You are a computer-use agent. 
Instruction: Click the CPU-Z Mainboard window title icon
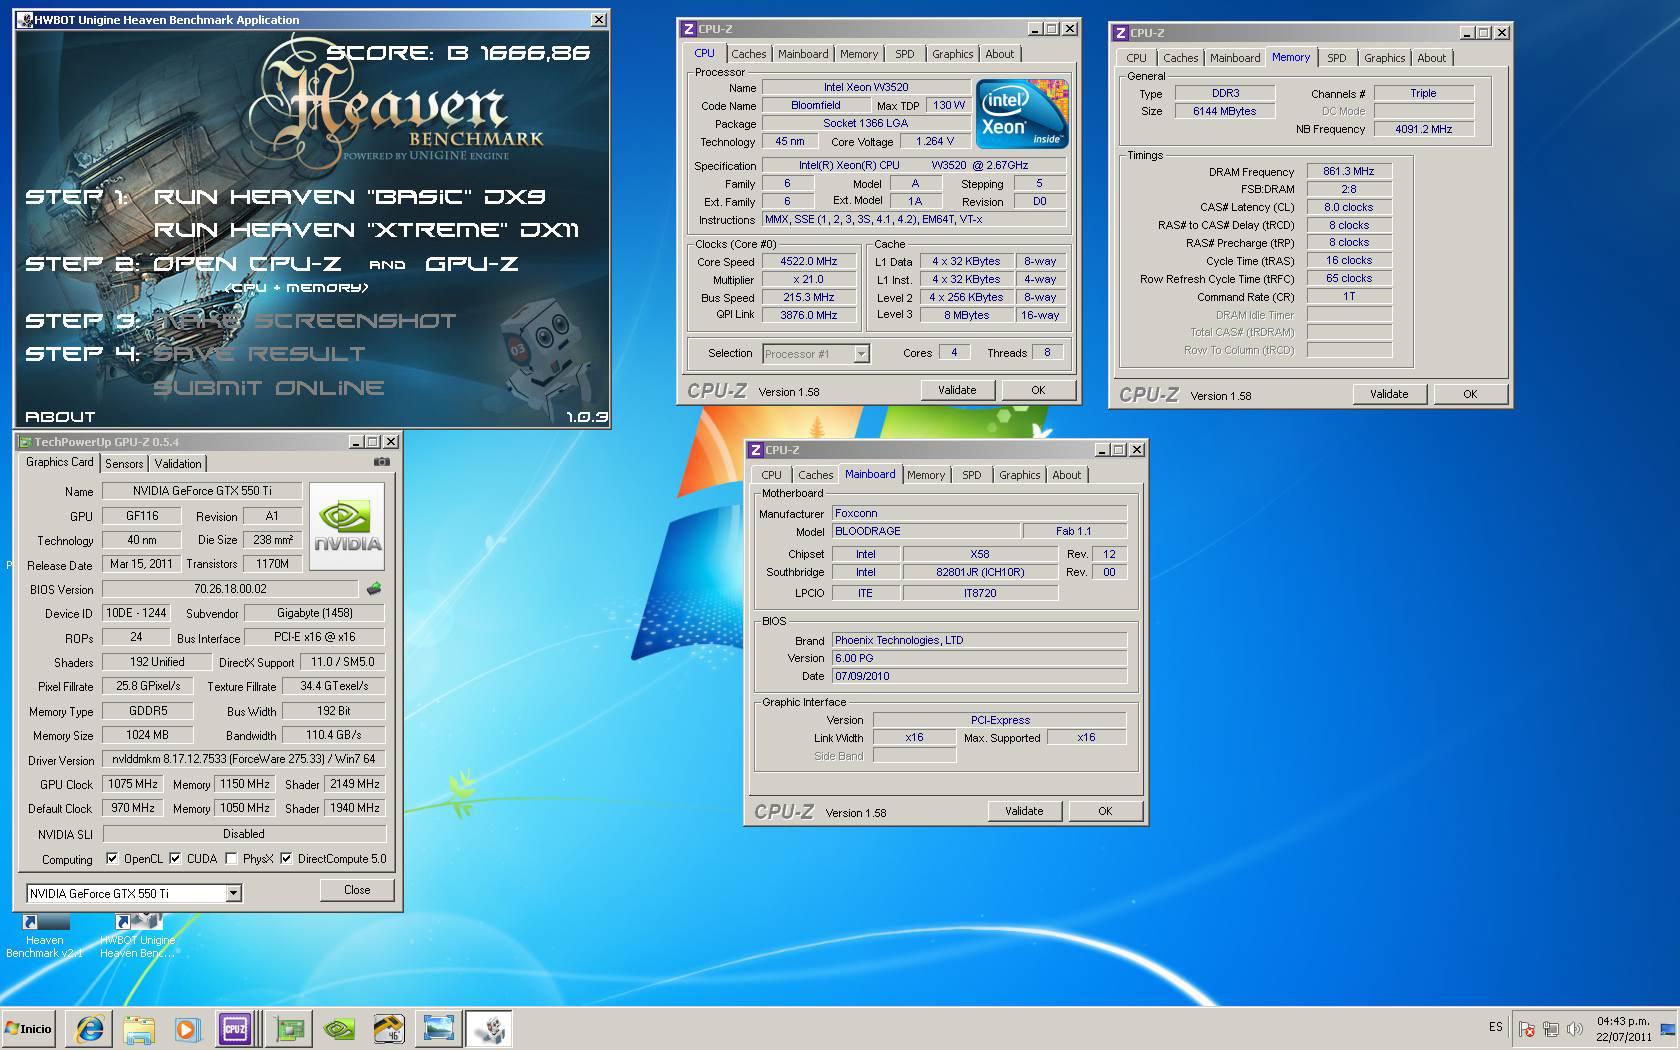[x=756, y=450]
